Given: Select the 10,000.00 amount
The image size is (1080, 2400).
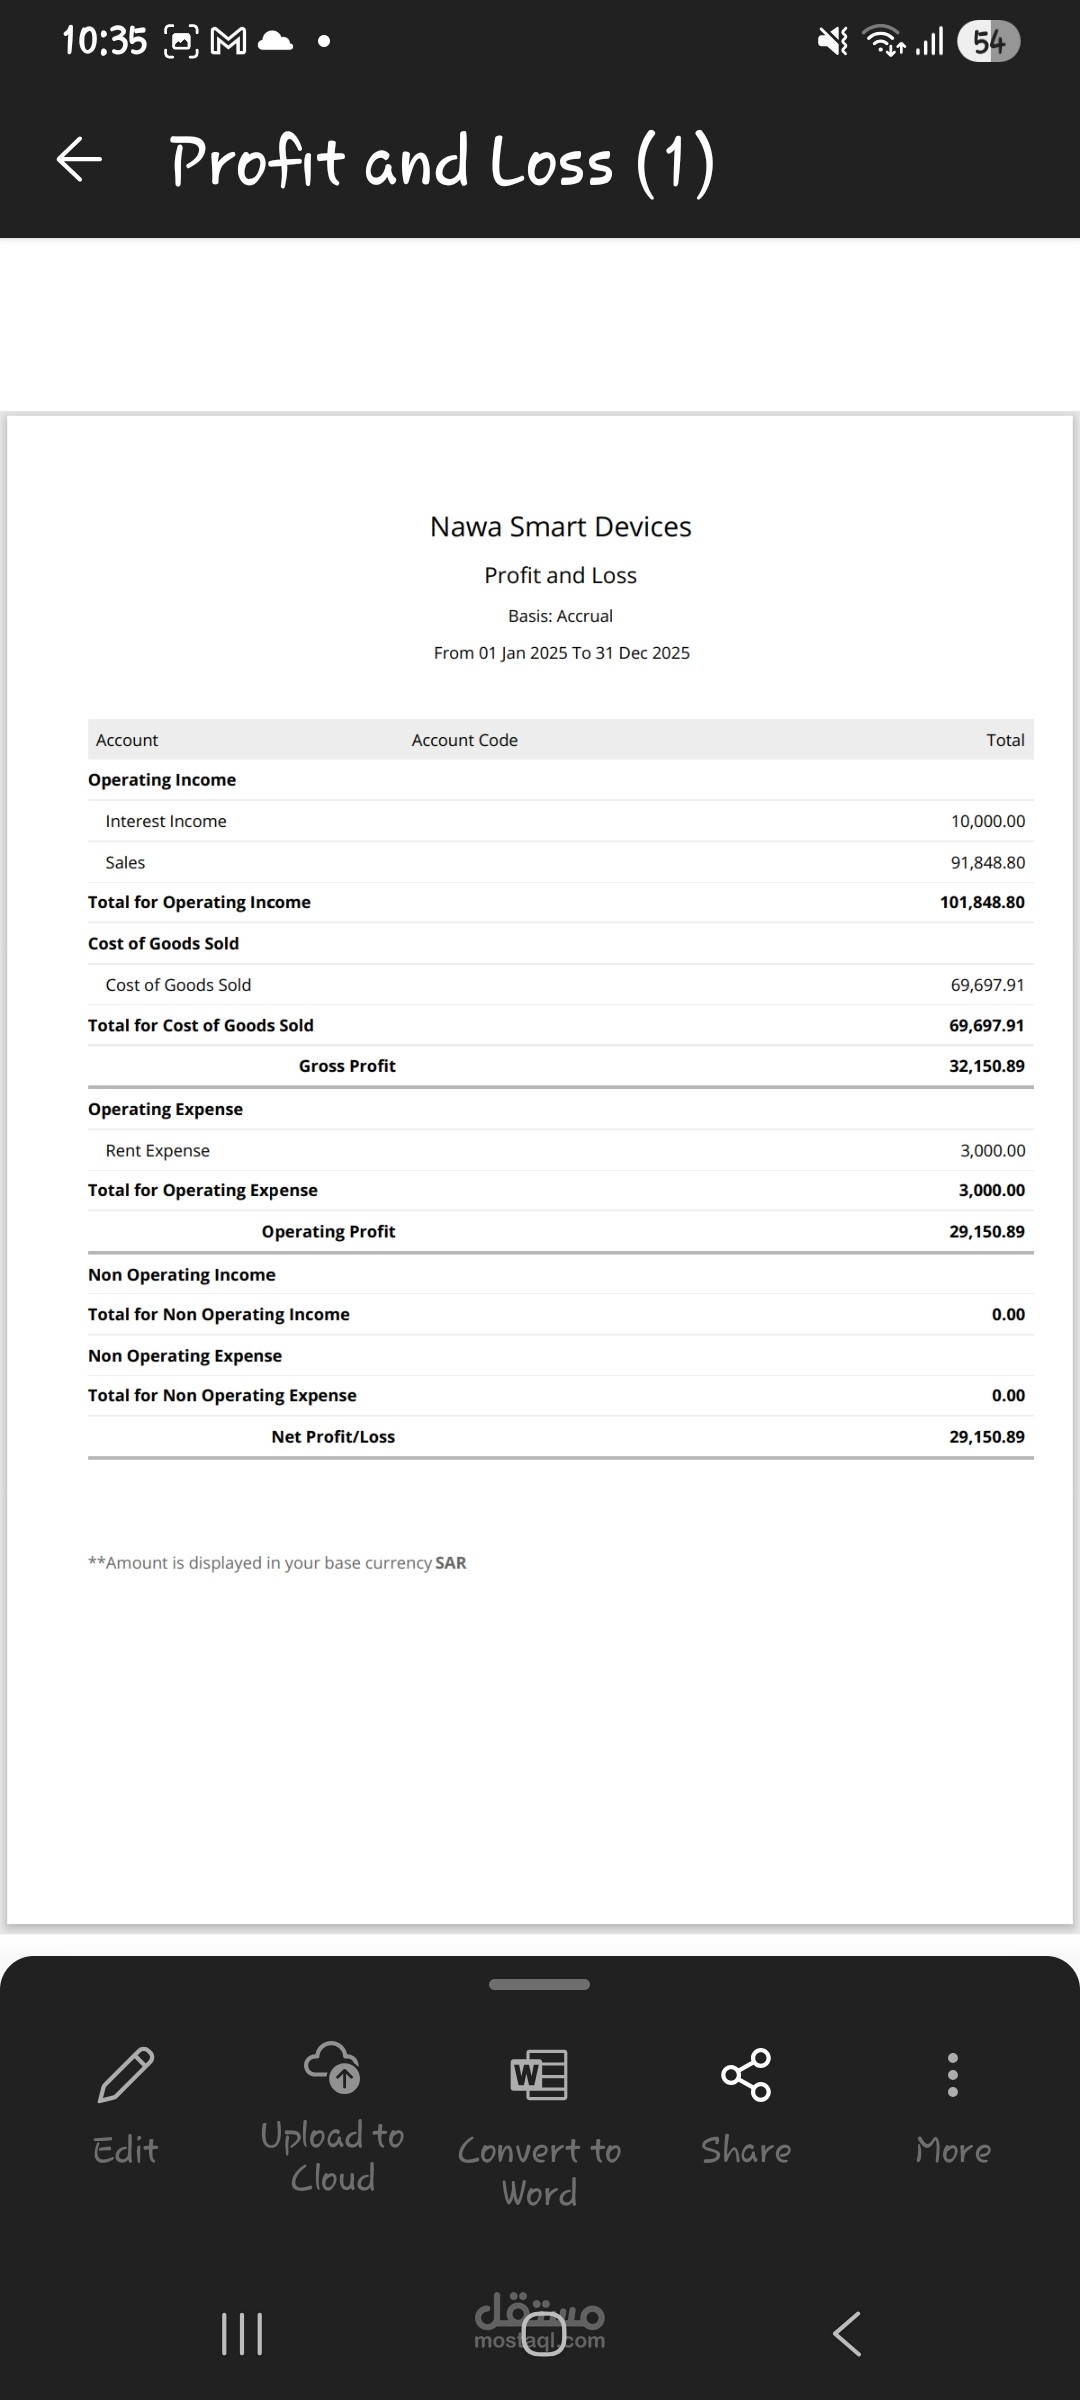Looking at the screenshot, I should click(988, 821).
